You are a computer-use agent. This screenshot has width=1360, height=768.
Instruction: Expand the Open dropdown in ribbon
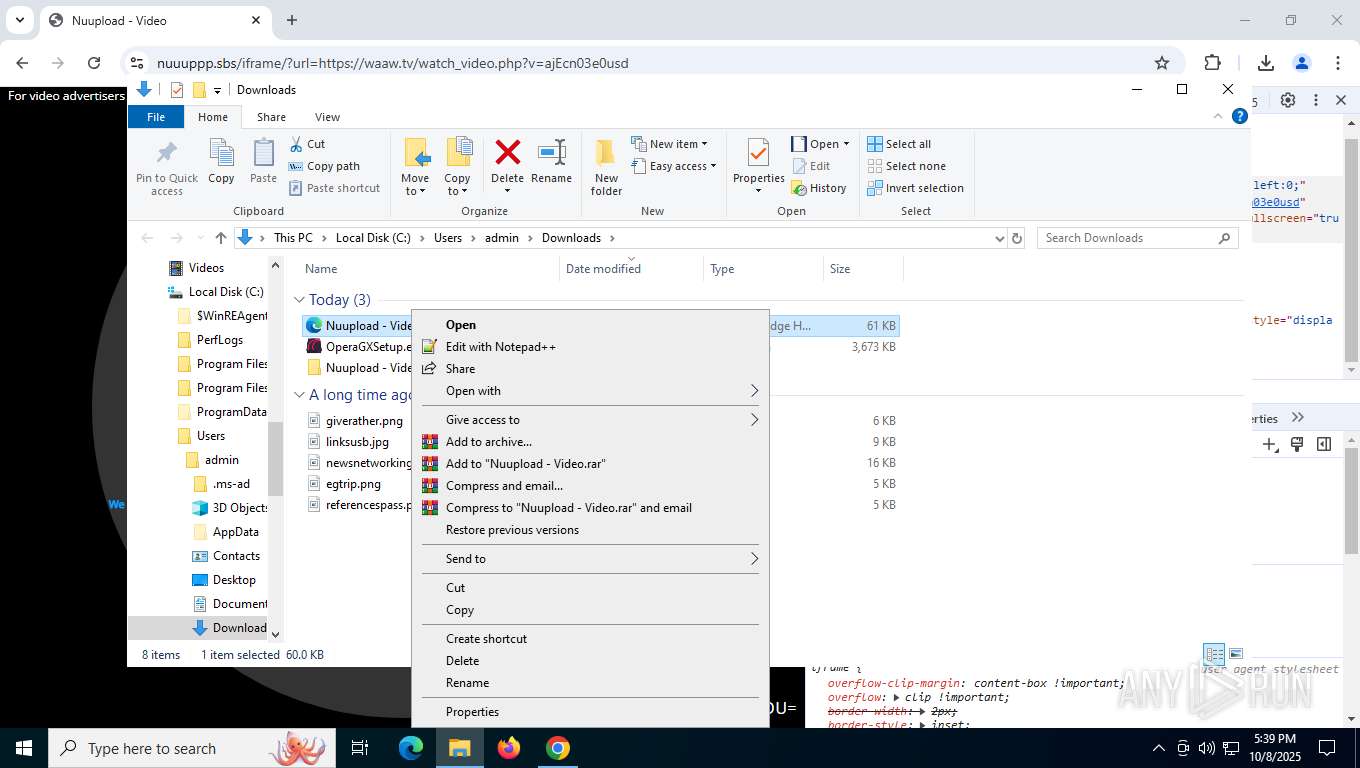coord(821,144)
